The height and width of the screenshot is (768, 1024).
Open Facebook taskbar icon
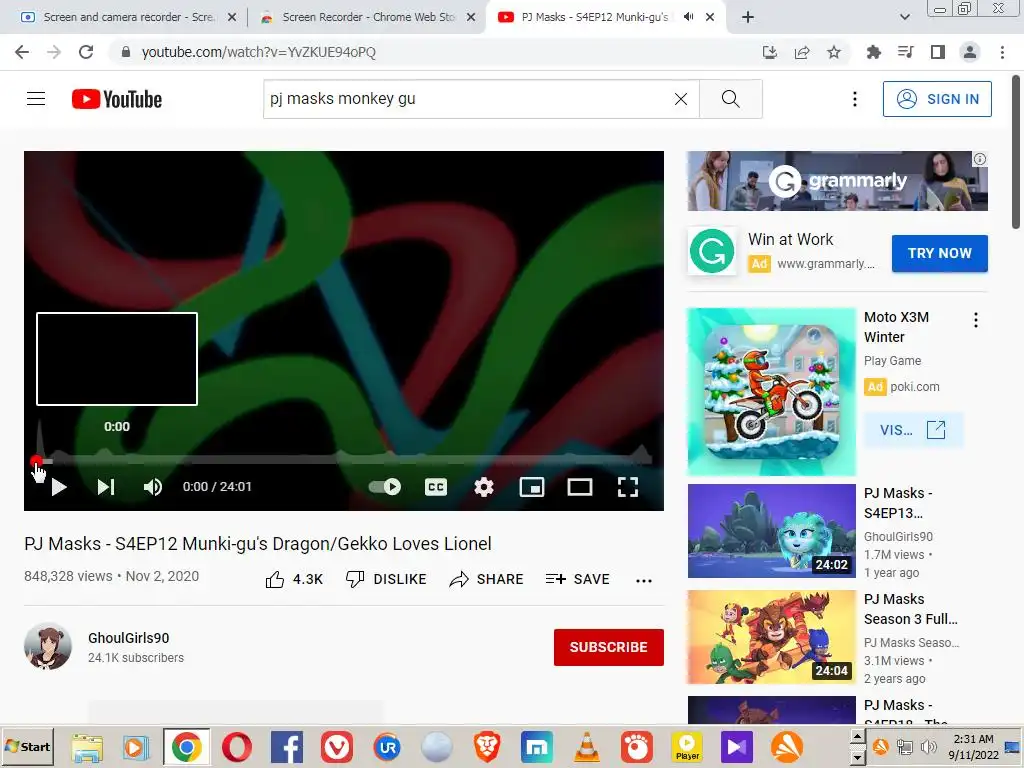[x=287, y=747]
